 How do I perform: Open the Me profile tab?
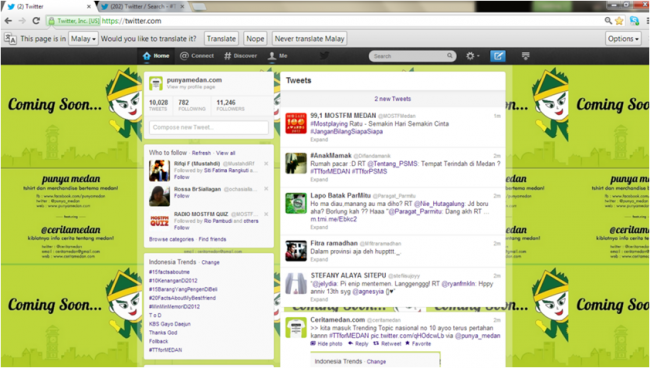(x=277, y=56)
